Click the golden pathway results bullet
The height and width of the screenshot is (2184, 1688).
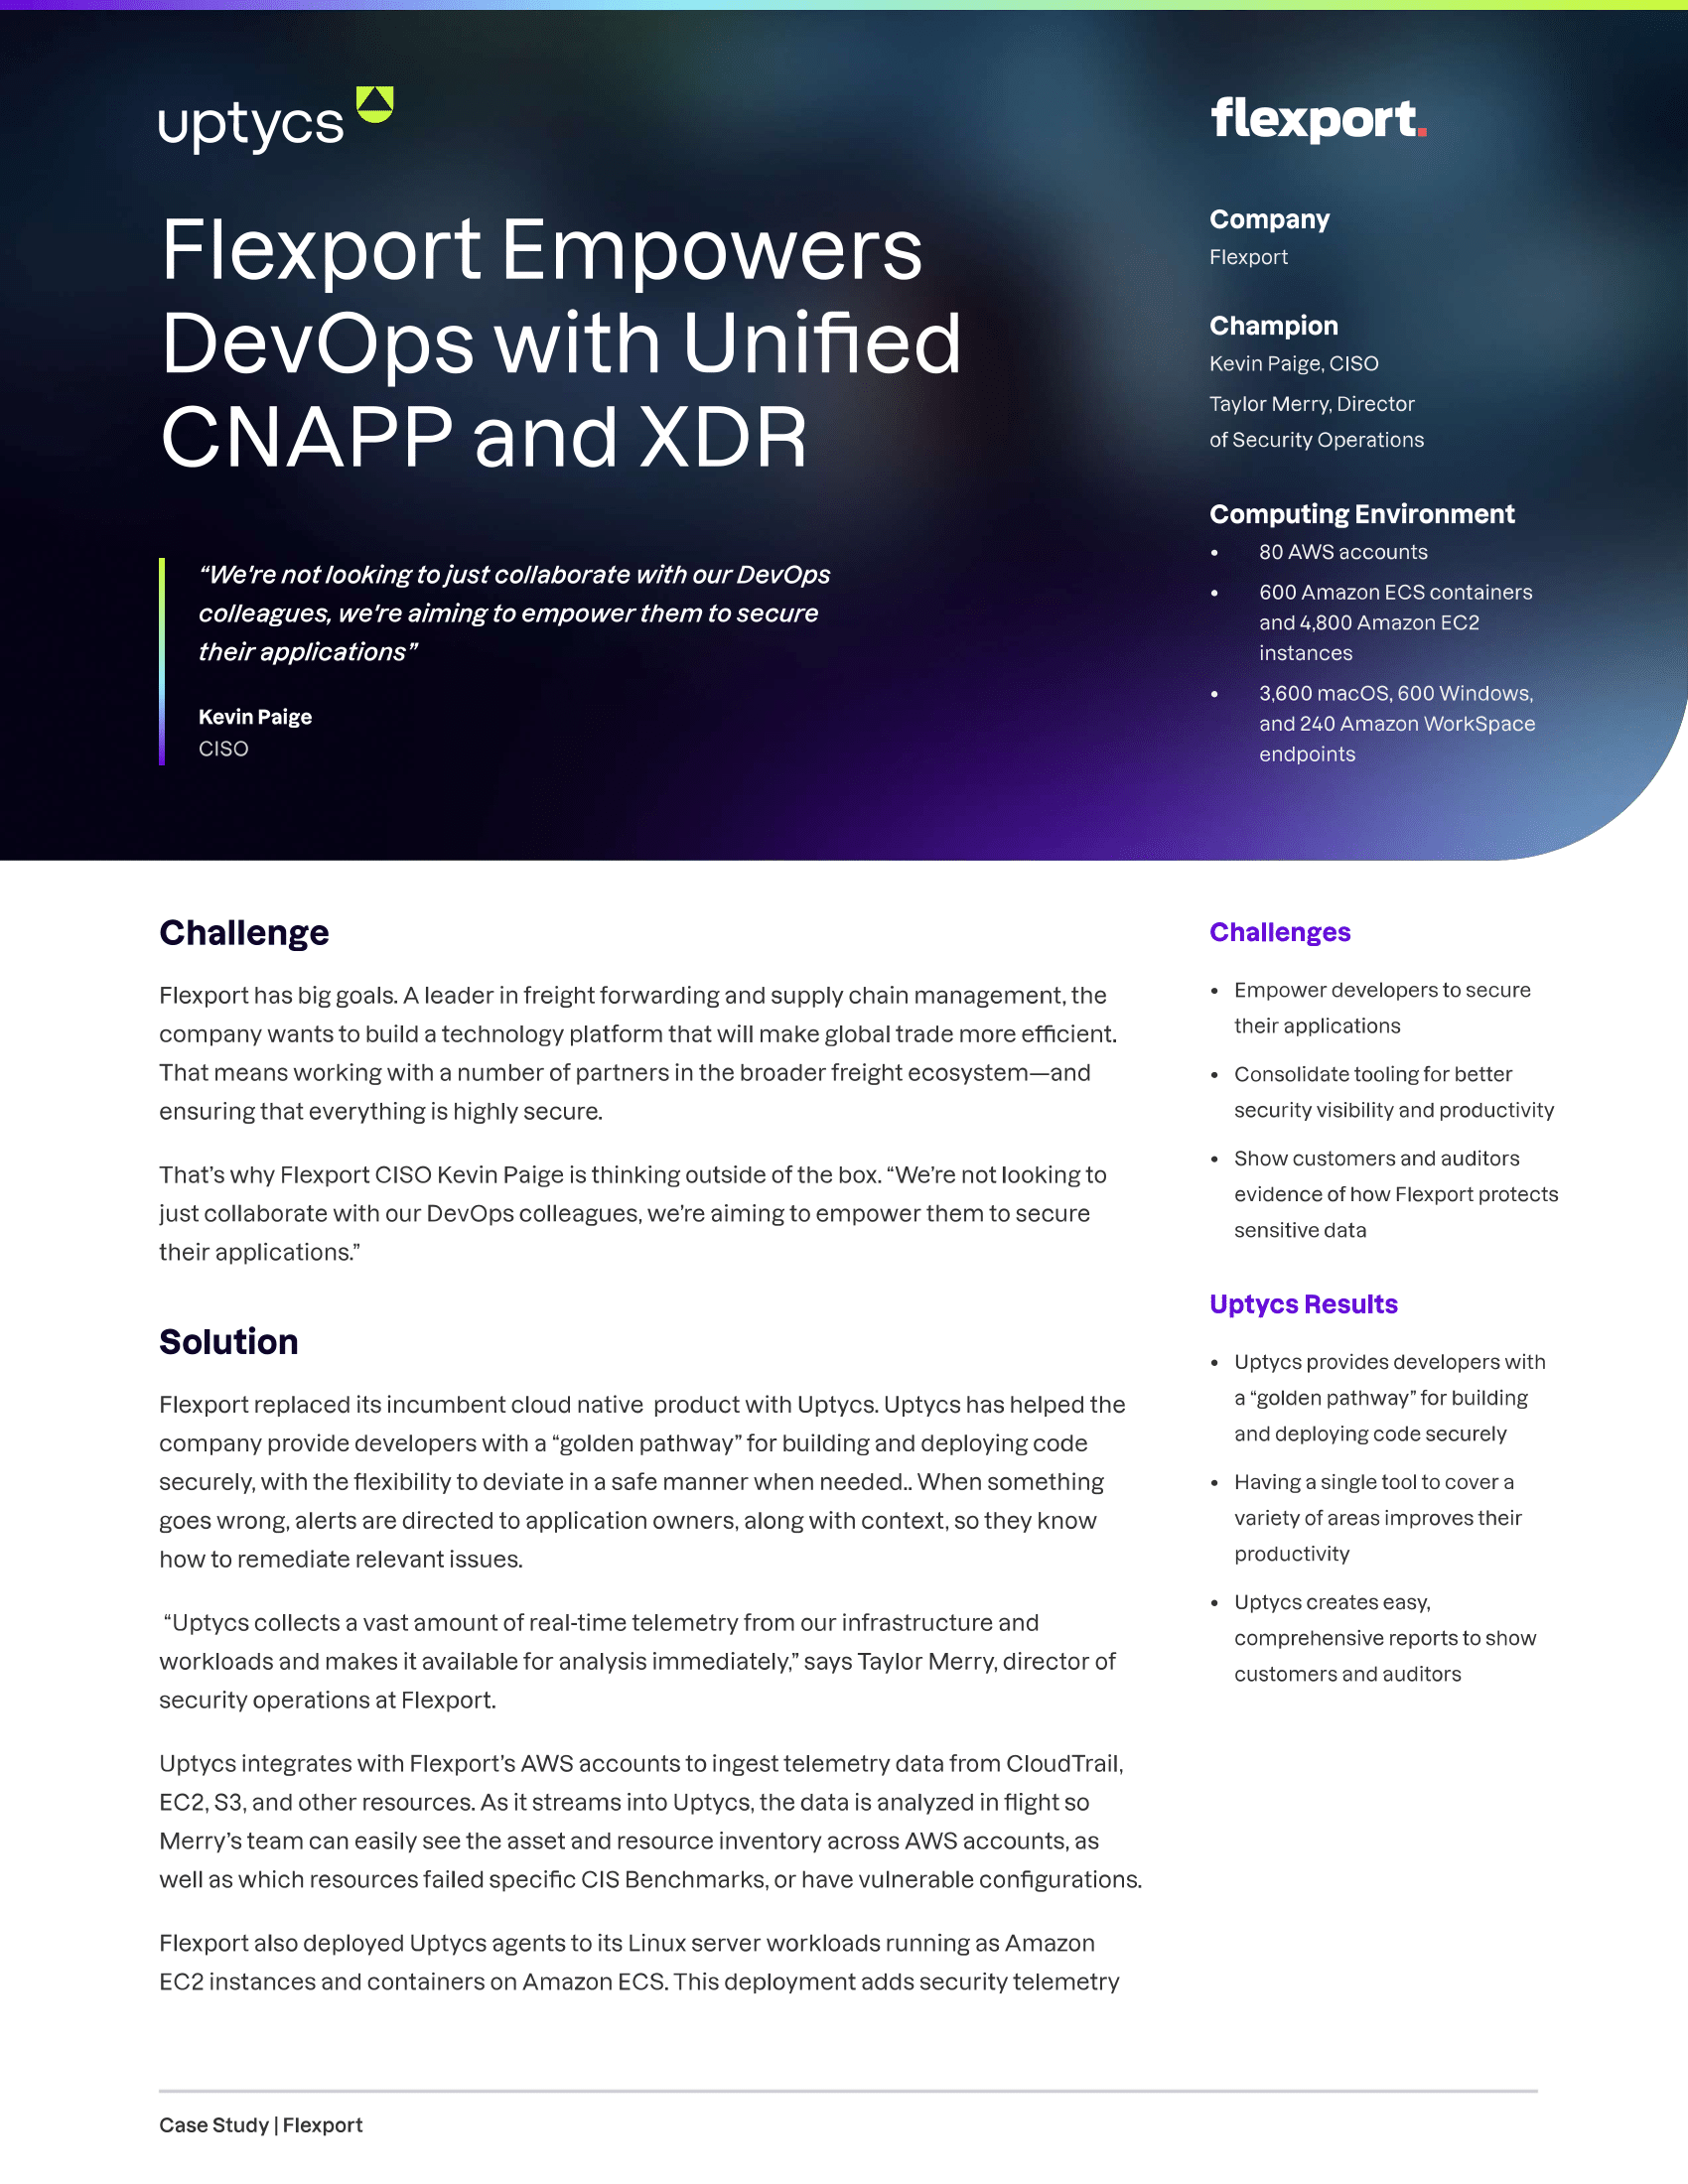(x=1389, y=1398)
